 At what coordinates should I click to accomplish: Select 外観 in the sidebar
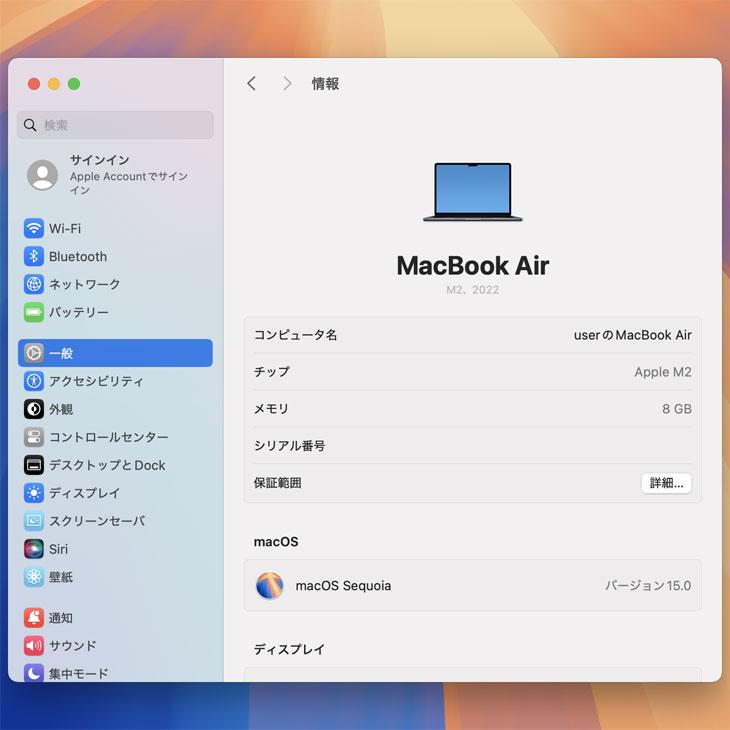(61, 409)
